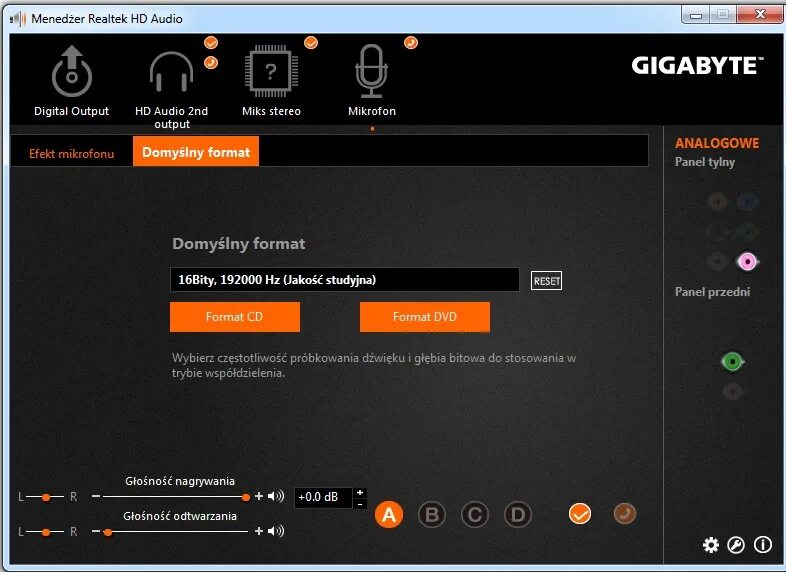
Task: Adjust the recording L-R balance slider
Action: 45,497
